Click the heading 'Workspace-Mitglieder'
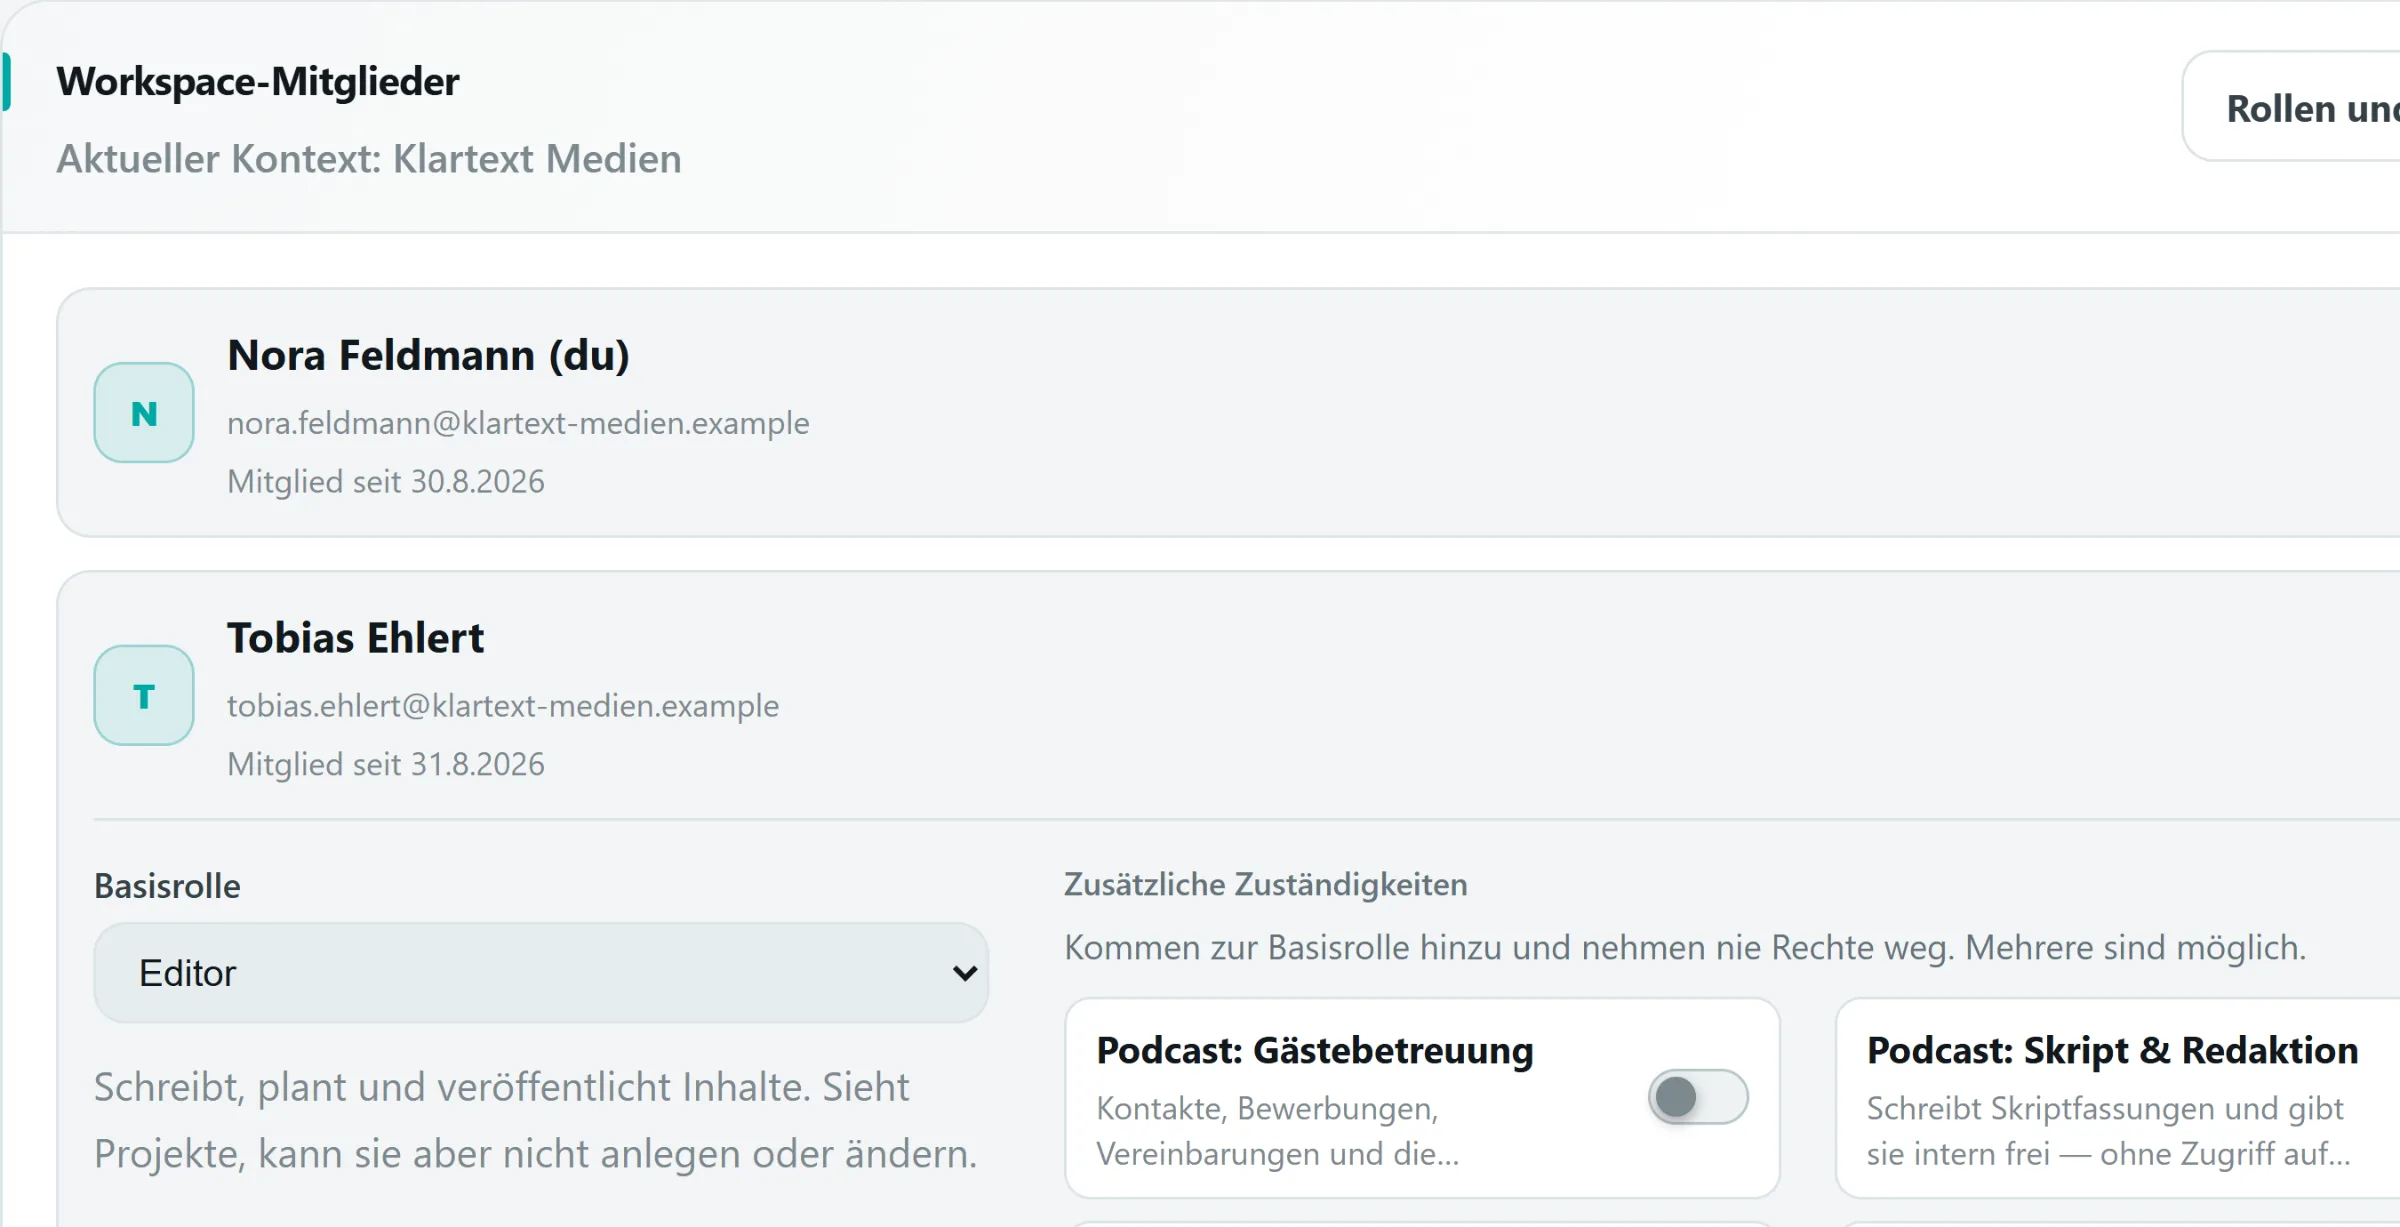Image resolution: width=2400 pixels, height=1227 pixels. (x=258, y=81)
